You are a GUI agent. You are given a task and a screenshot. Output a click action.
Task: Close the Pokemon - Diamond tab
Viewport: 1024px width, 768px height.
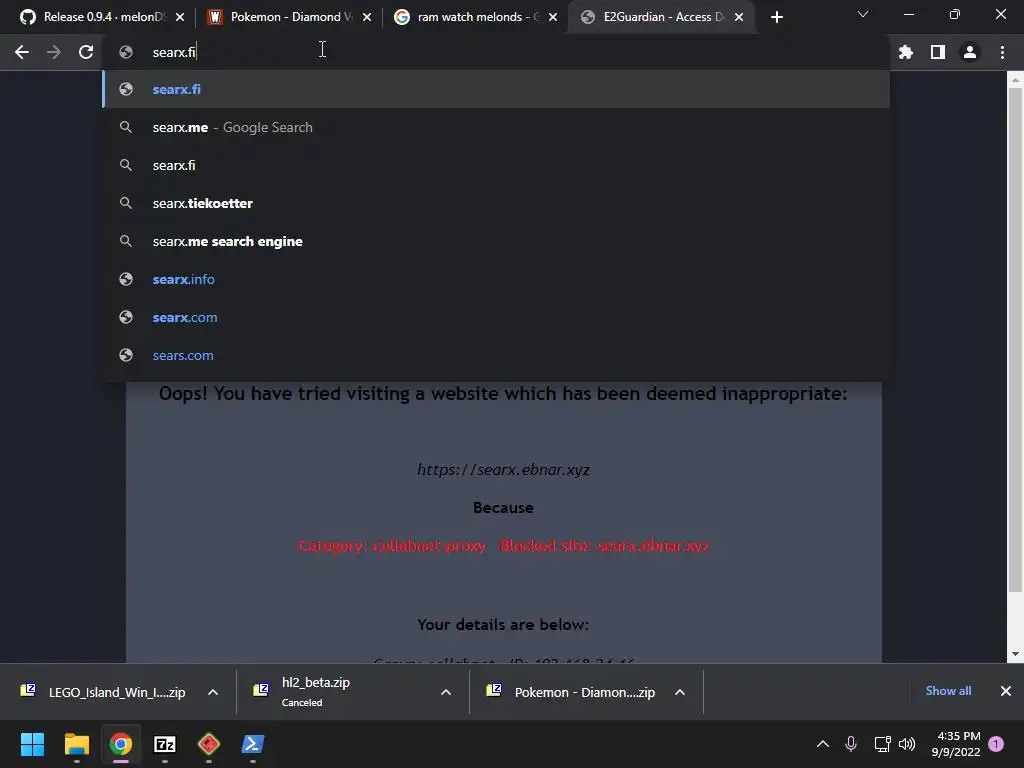point(367,18)
